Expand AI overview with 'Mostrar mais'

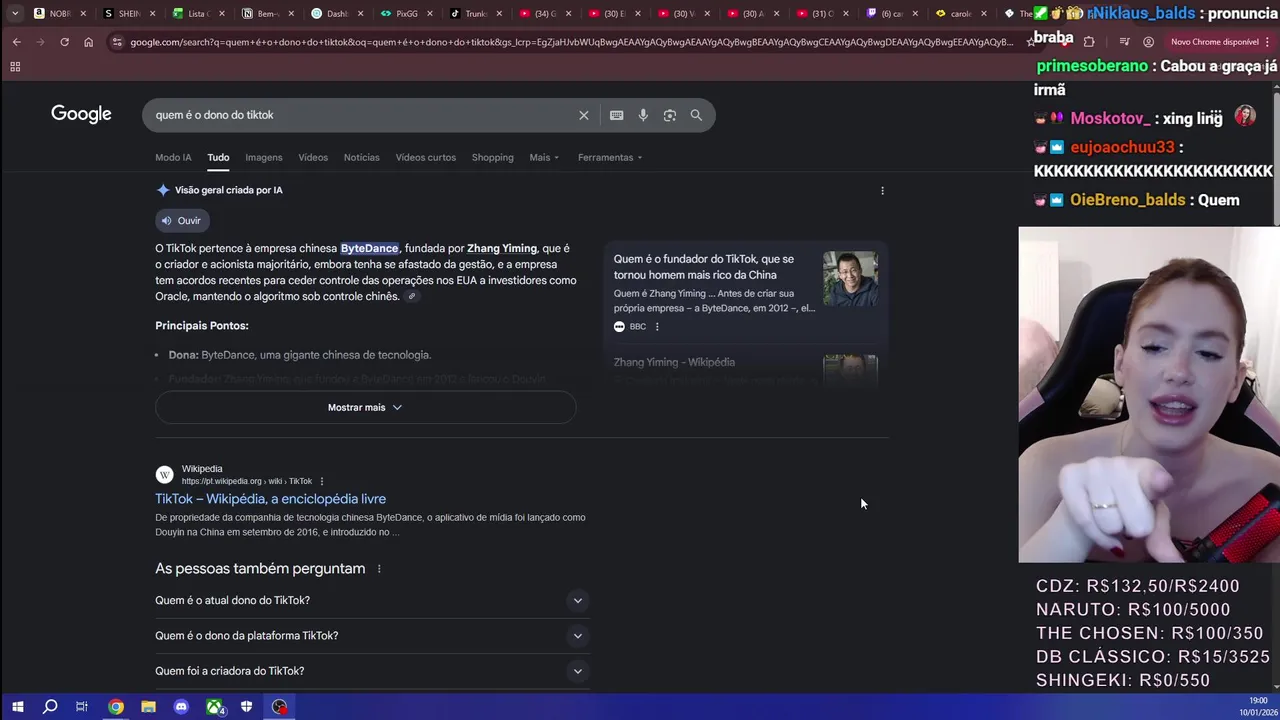click(x=365, y=408)
